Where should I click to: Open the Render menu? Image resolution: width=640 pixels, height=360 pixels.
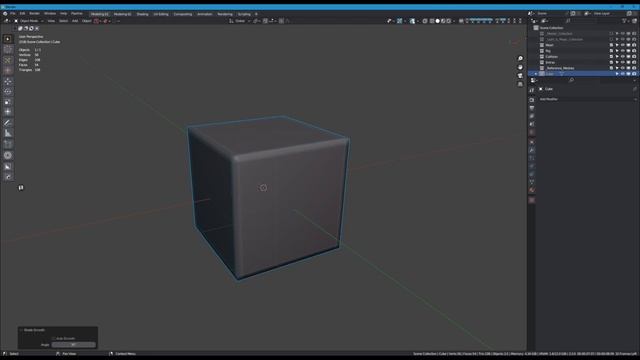[35, 13]
